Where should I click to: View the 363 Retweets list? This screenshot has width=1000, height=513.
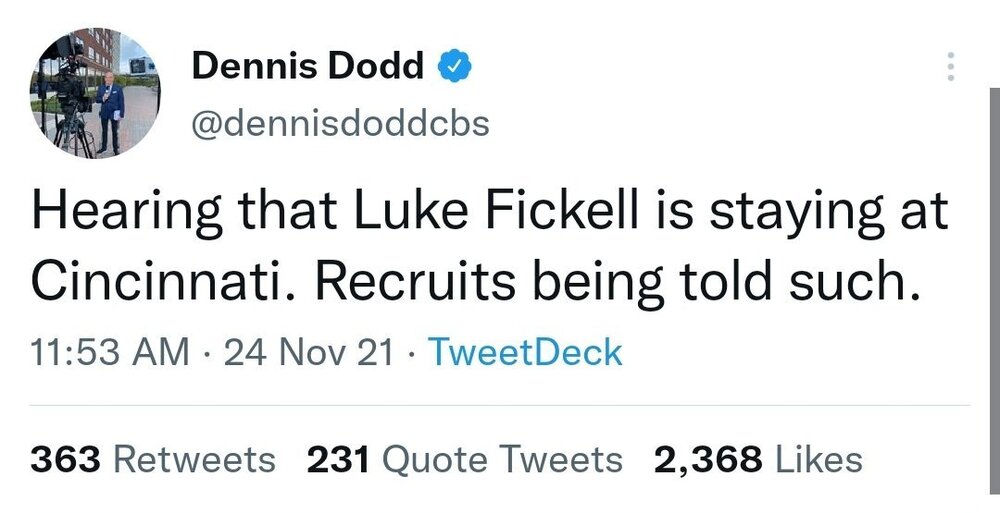[x=152, y=459]
